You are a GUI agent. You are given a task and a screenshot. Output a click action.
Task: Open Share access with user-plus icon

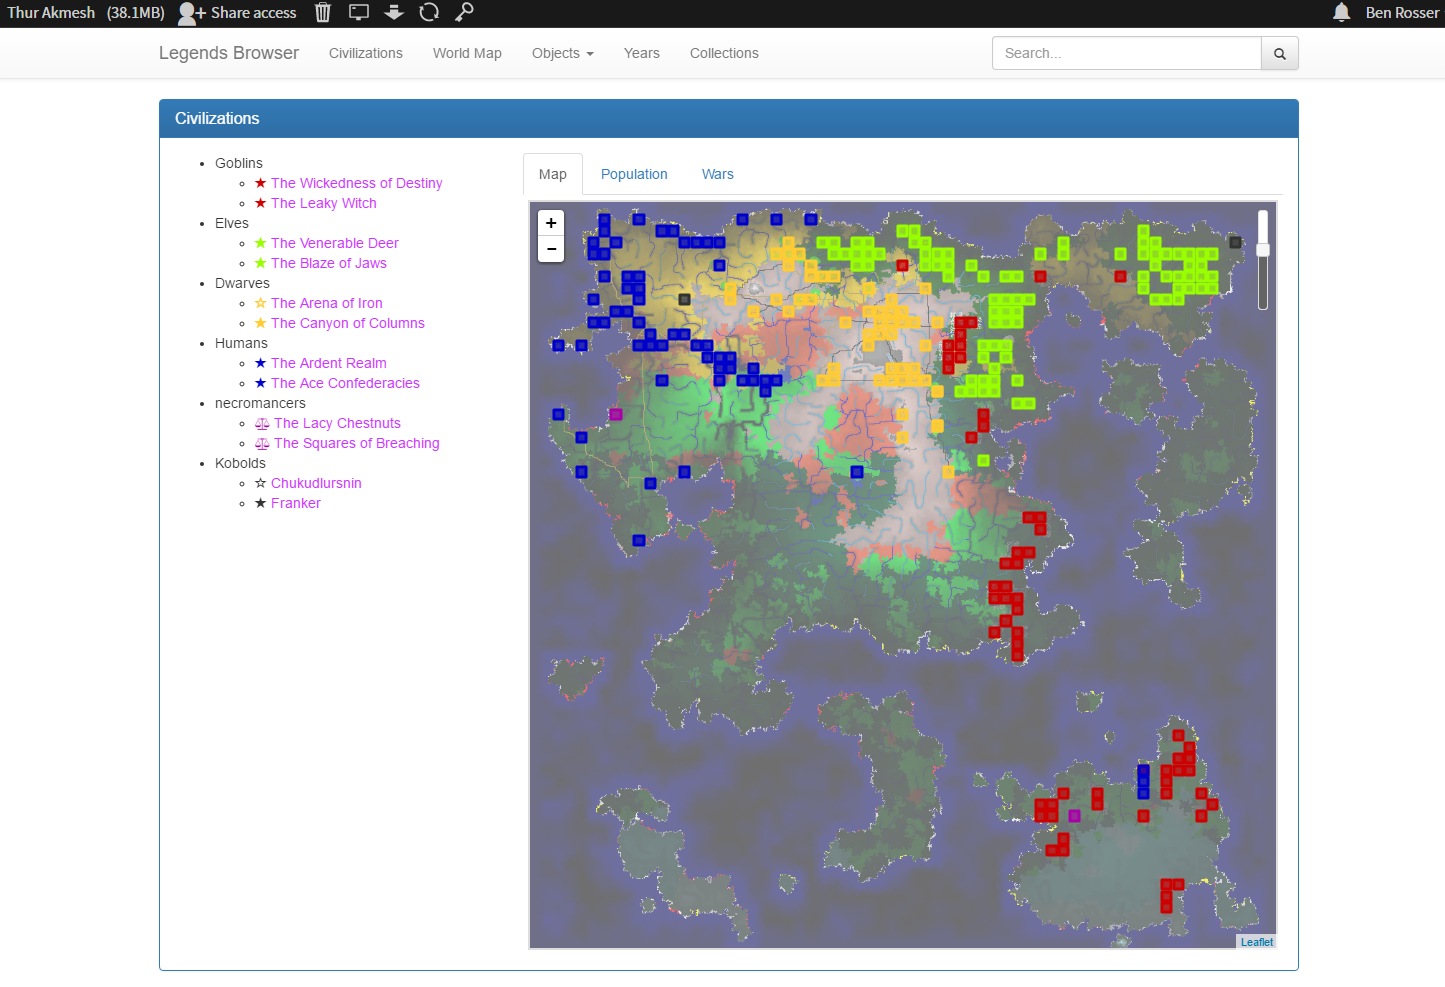pyautogui.click(x=237, y=13)
